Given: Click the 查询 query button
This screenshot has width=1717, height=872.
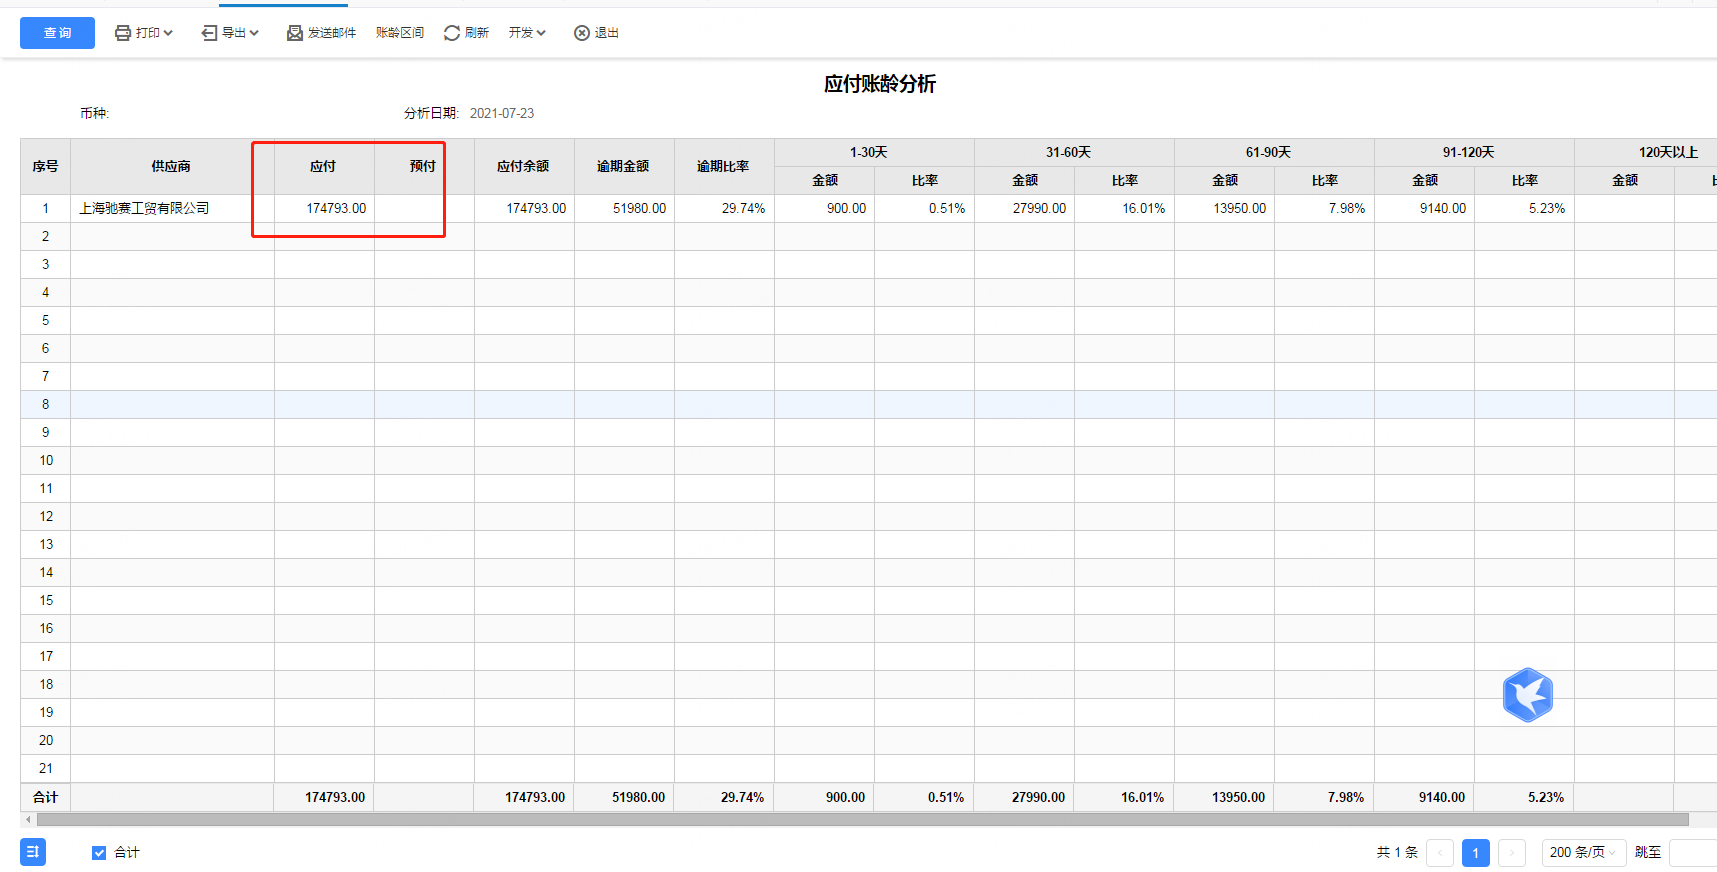Looking at the screenshot, I should 57,33.
